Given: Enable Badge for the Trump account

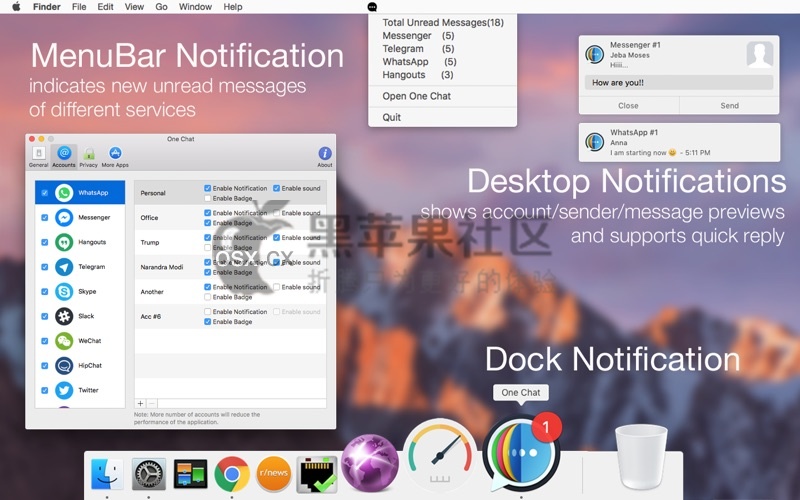Looking at the screenshot, I should coord(208,247).
